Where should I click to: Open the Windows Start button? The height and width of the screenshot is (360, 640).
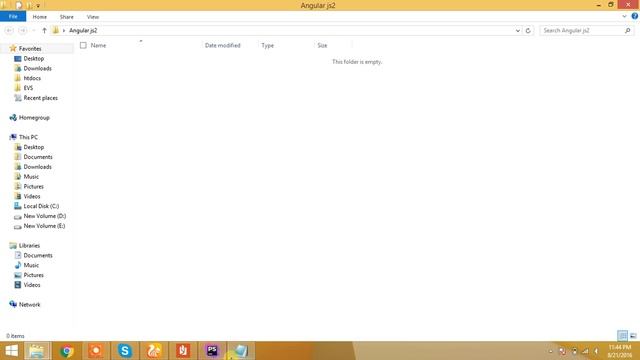click(11, 351)
